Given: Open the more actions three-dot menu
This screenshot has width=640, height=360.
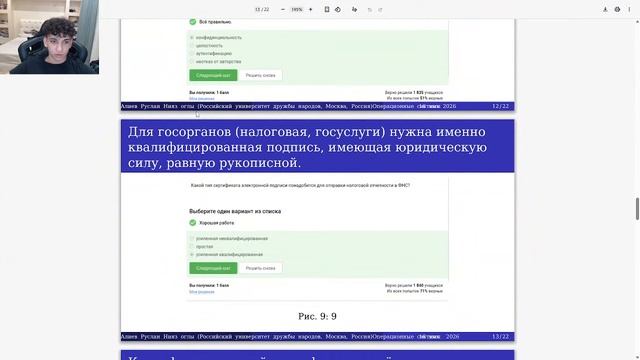Looking at the screenshot, I should (x=629, y=9).
